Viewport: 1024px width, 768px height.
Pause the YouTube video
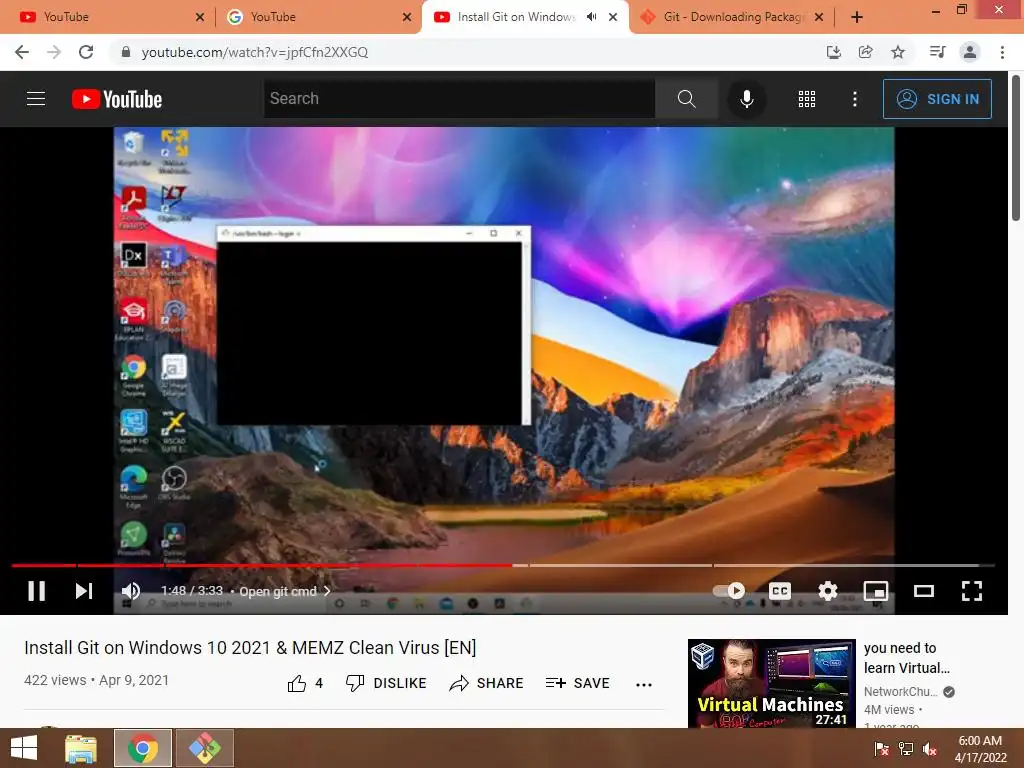click(37, 591)
